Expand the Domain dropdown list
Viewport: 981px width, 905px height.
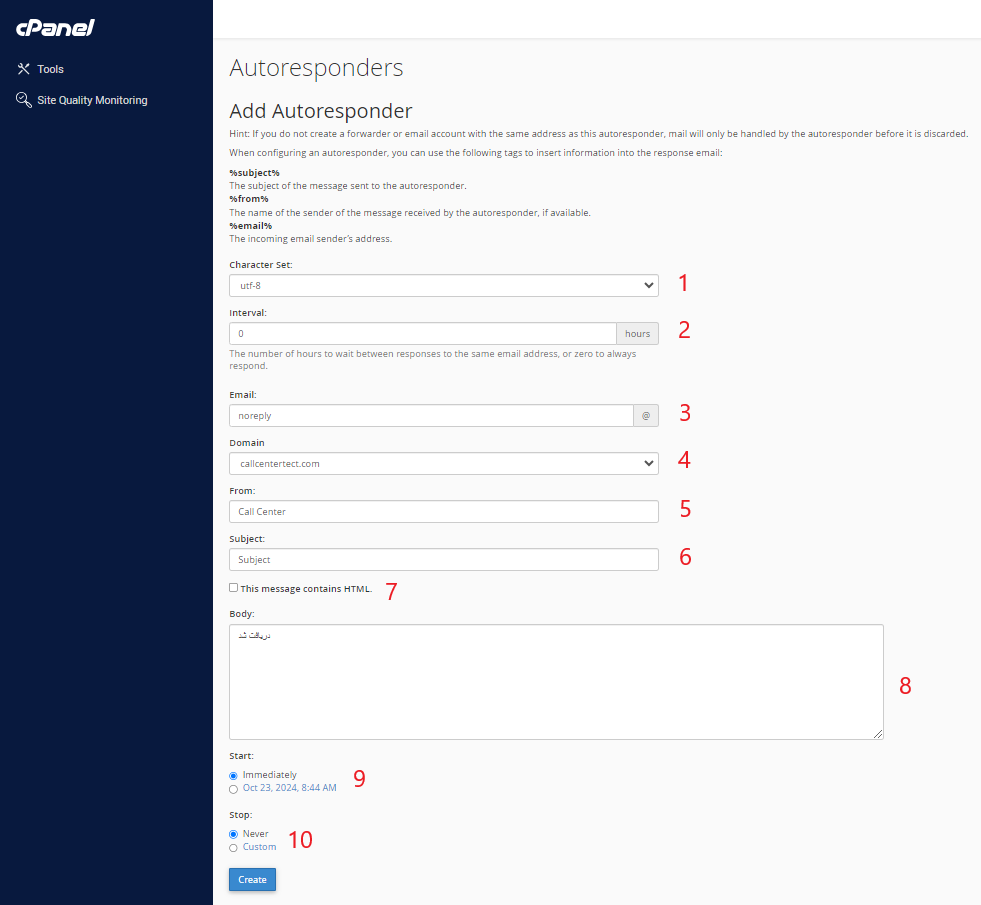443,463
